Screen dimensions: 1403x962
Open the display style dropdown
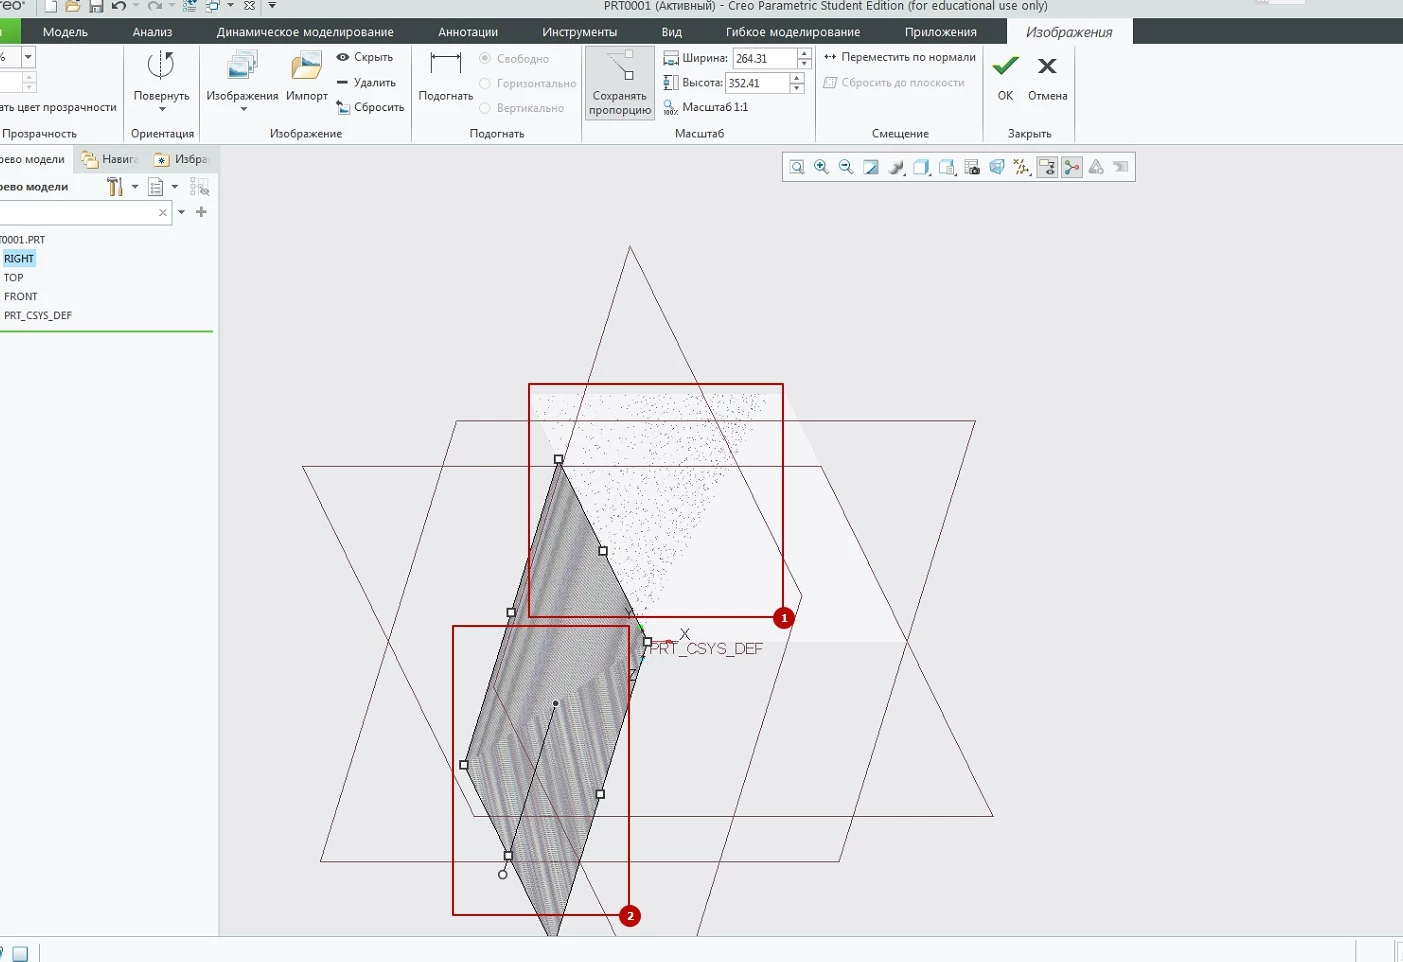(x=922, y=167)
